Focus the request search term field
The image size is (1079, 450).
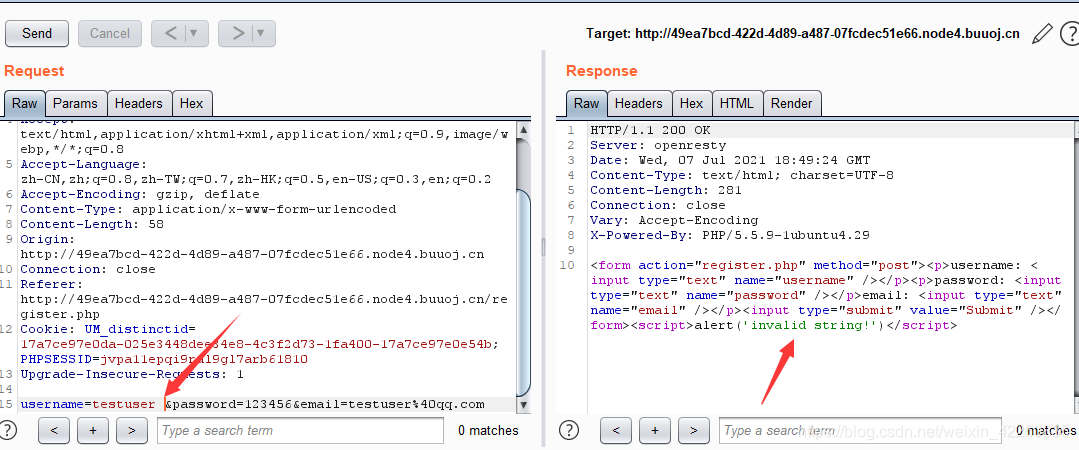[x=300, y=431]
